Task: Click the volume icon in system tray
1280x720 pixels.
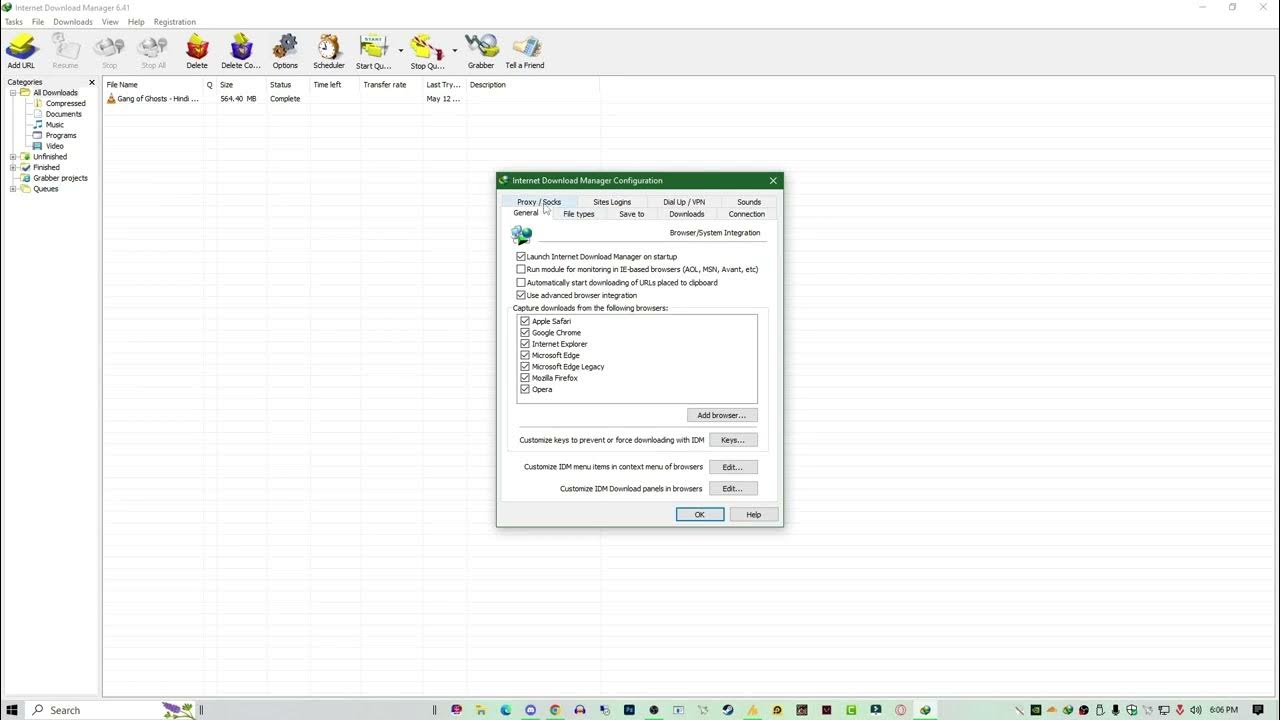Action: click(1196, 710)
